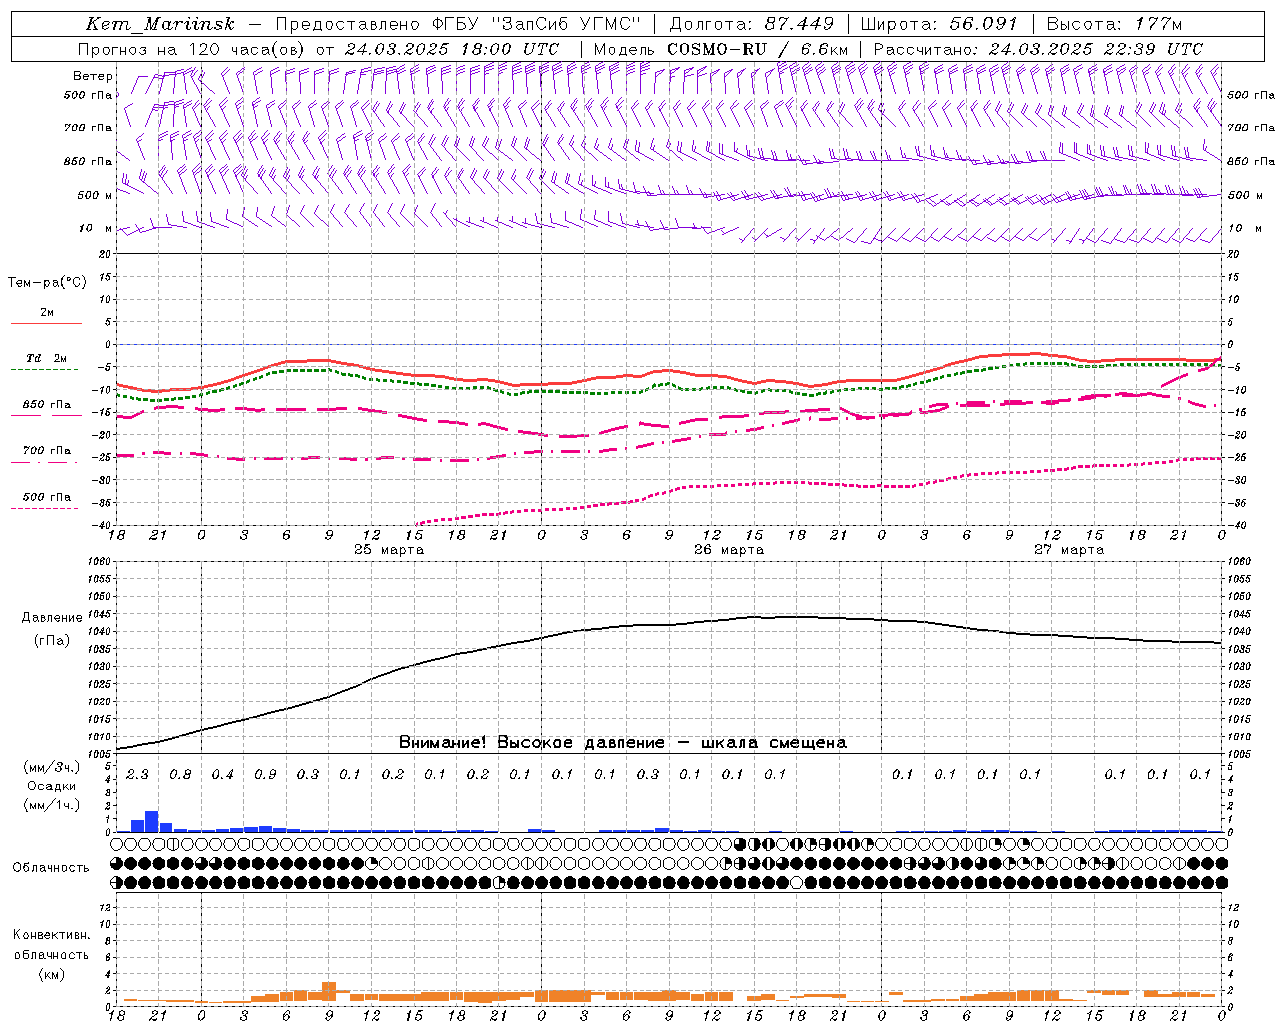Click the (гПа) pressure unit label
The height and width of the screenshot is (1024, 1280).
pyautogui.click(x=52, y=641)
